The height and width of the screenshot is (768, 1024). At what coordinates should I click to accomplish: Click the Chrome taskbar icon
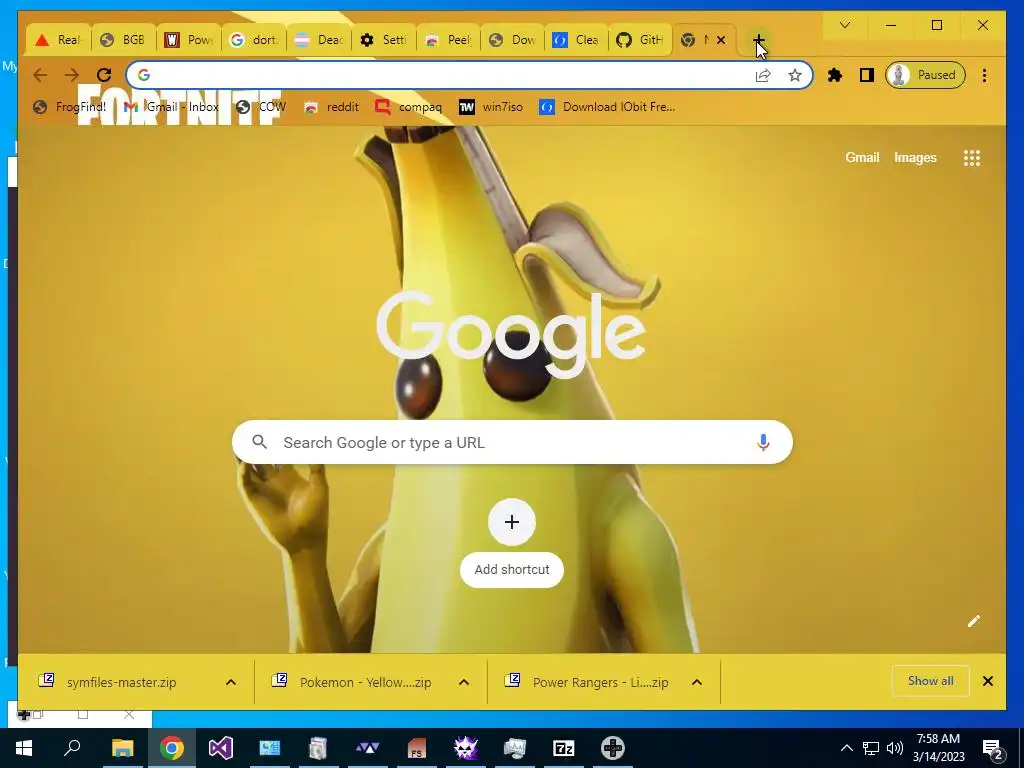click(x=172, y=748)
